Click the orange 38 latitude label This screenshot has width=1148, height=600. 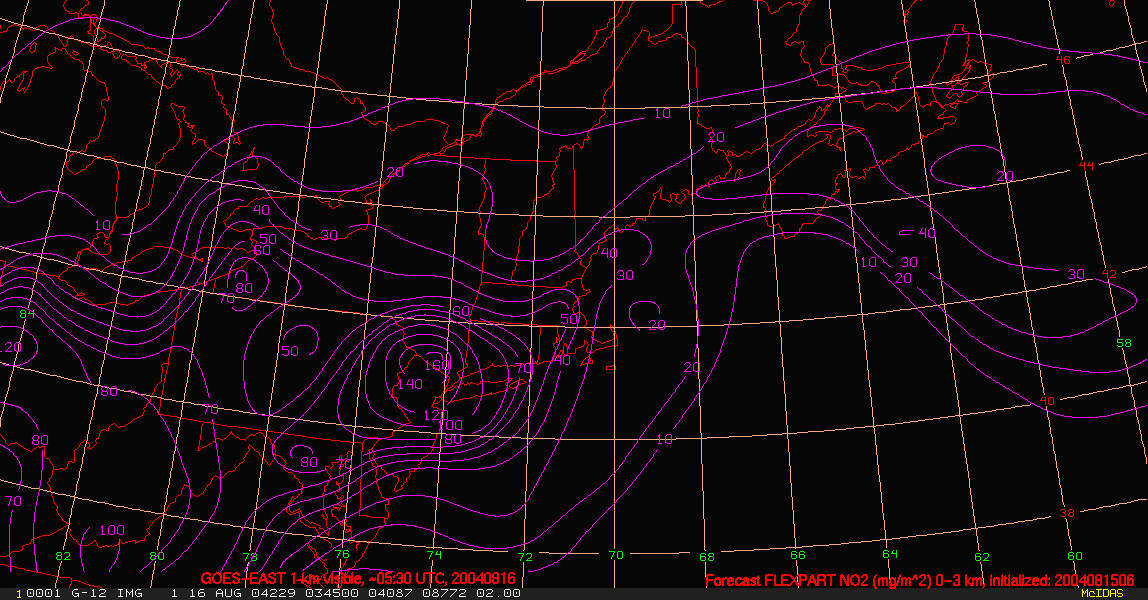point(1067,513)
